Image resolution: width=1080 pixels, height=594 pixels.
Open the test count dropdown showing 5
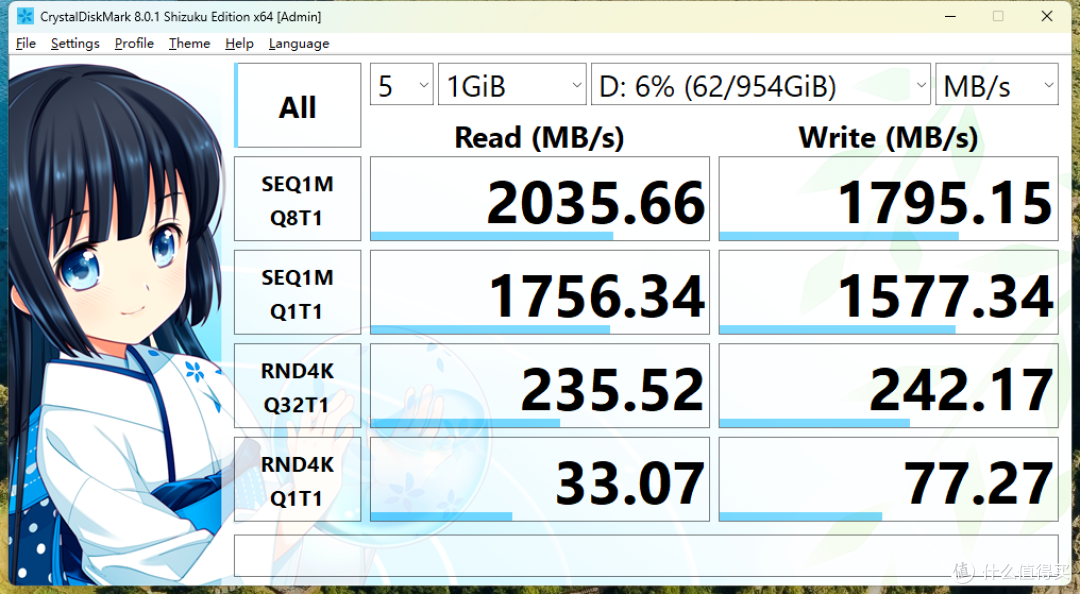click(x=402, y=85)
